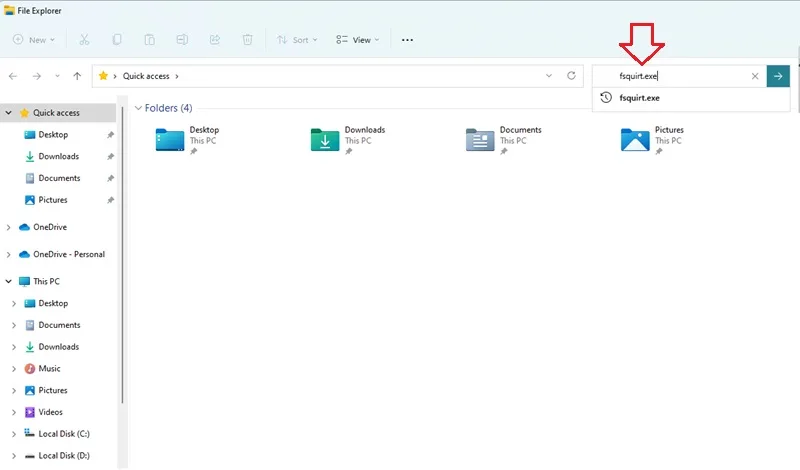Expand Local Disk (C:) in navigation pane
This screenshot has height=470, width=800.
tap(14, 434)
